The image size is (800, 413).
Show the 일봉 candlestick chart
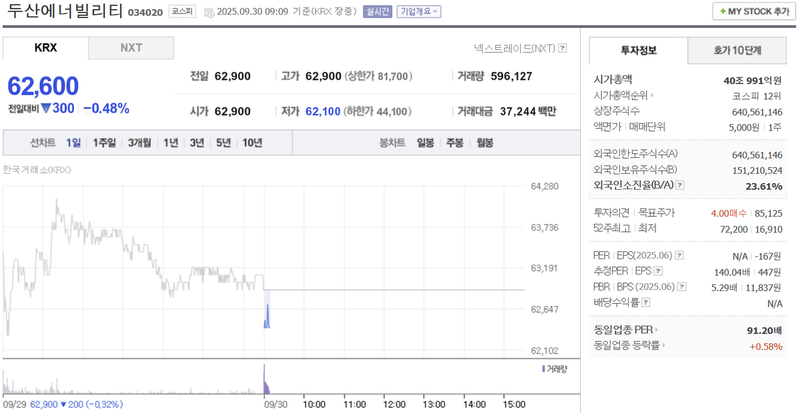click(425, 143)
